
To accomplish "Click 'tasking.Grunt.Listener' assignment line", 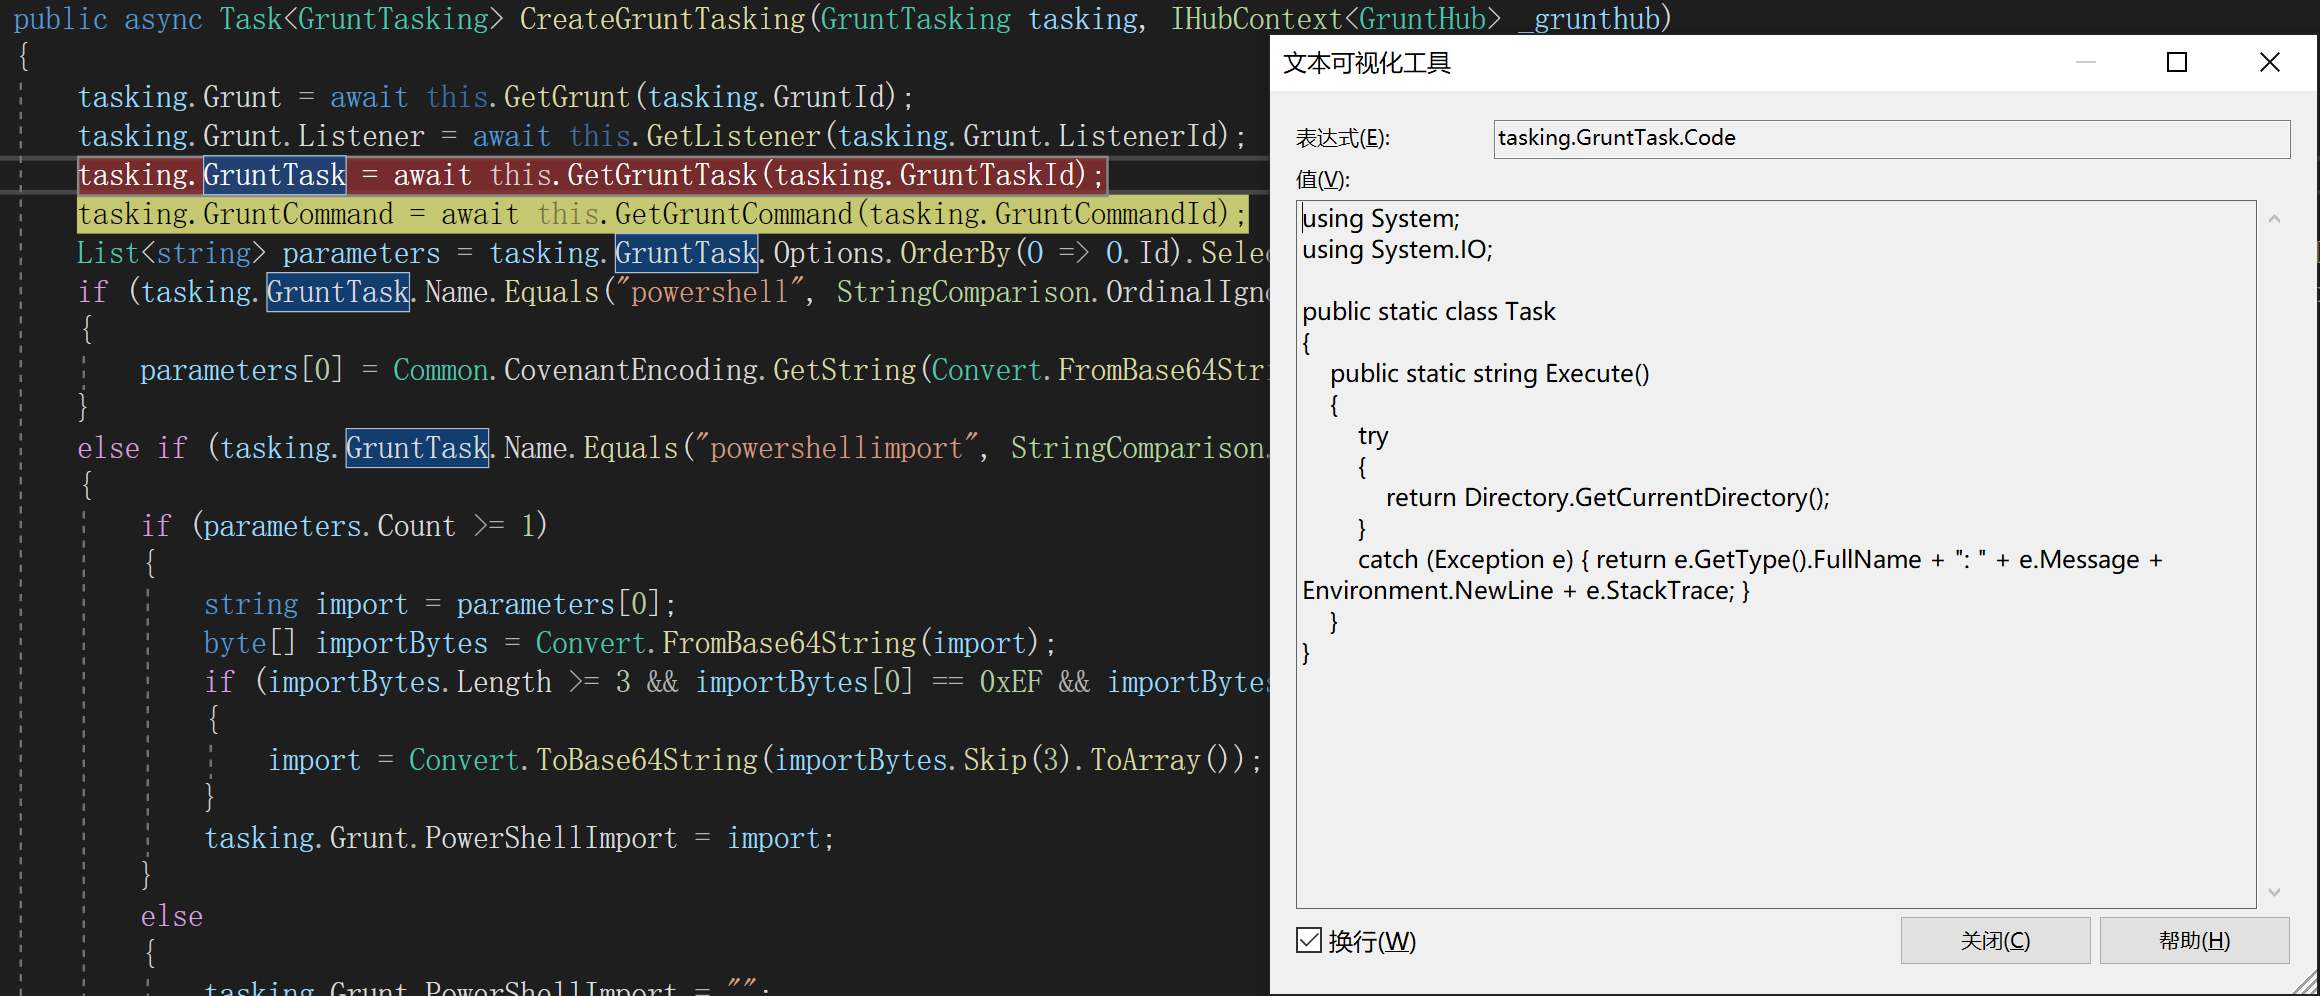I will point(662,136).
